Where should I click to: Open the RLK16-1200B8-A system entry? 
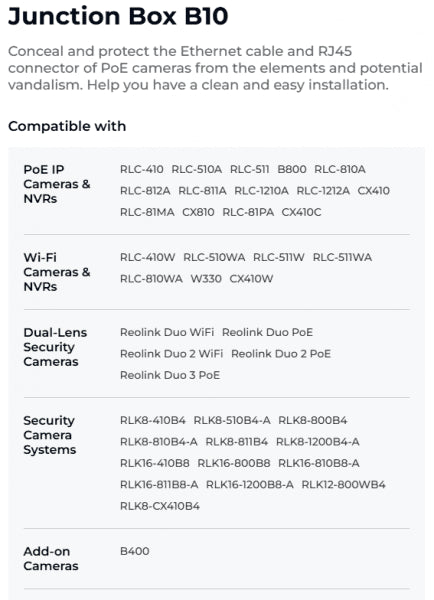pyautogui.click(x=250, y=484)
